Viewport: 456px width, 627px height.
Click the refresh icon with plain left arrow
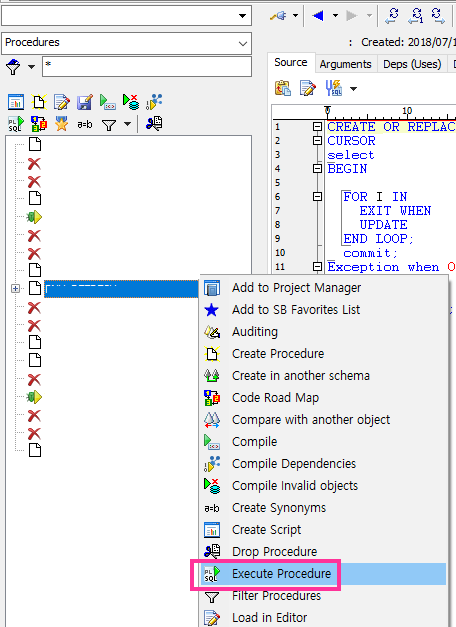click(x=392, y=16)
